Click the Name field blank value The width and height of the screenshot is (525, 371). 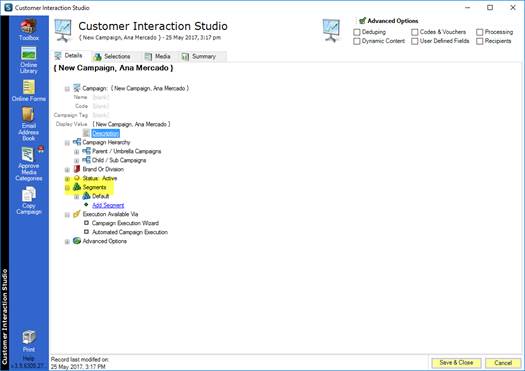pyautogui.click(x=101, y=97)
